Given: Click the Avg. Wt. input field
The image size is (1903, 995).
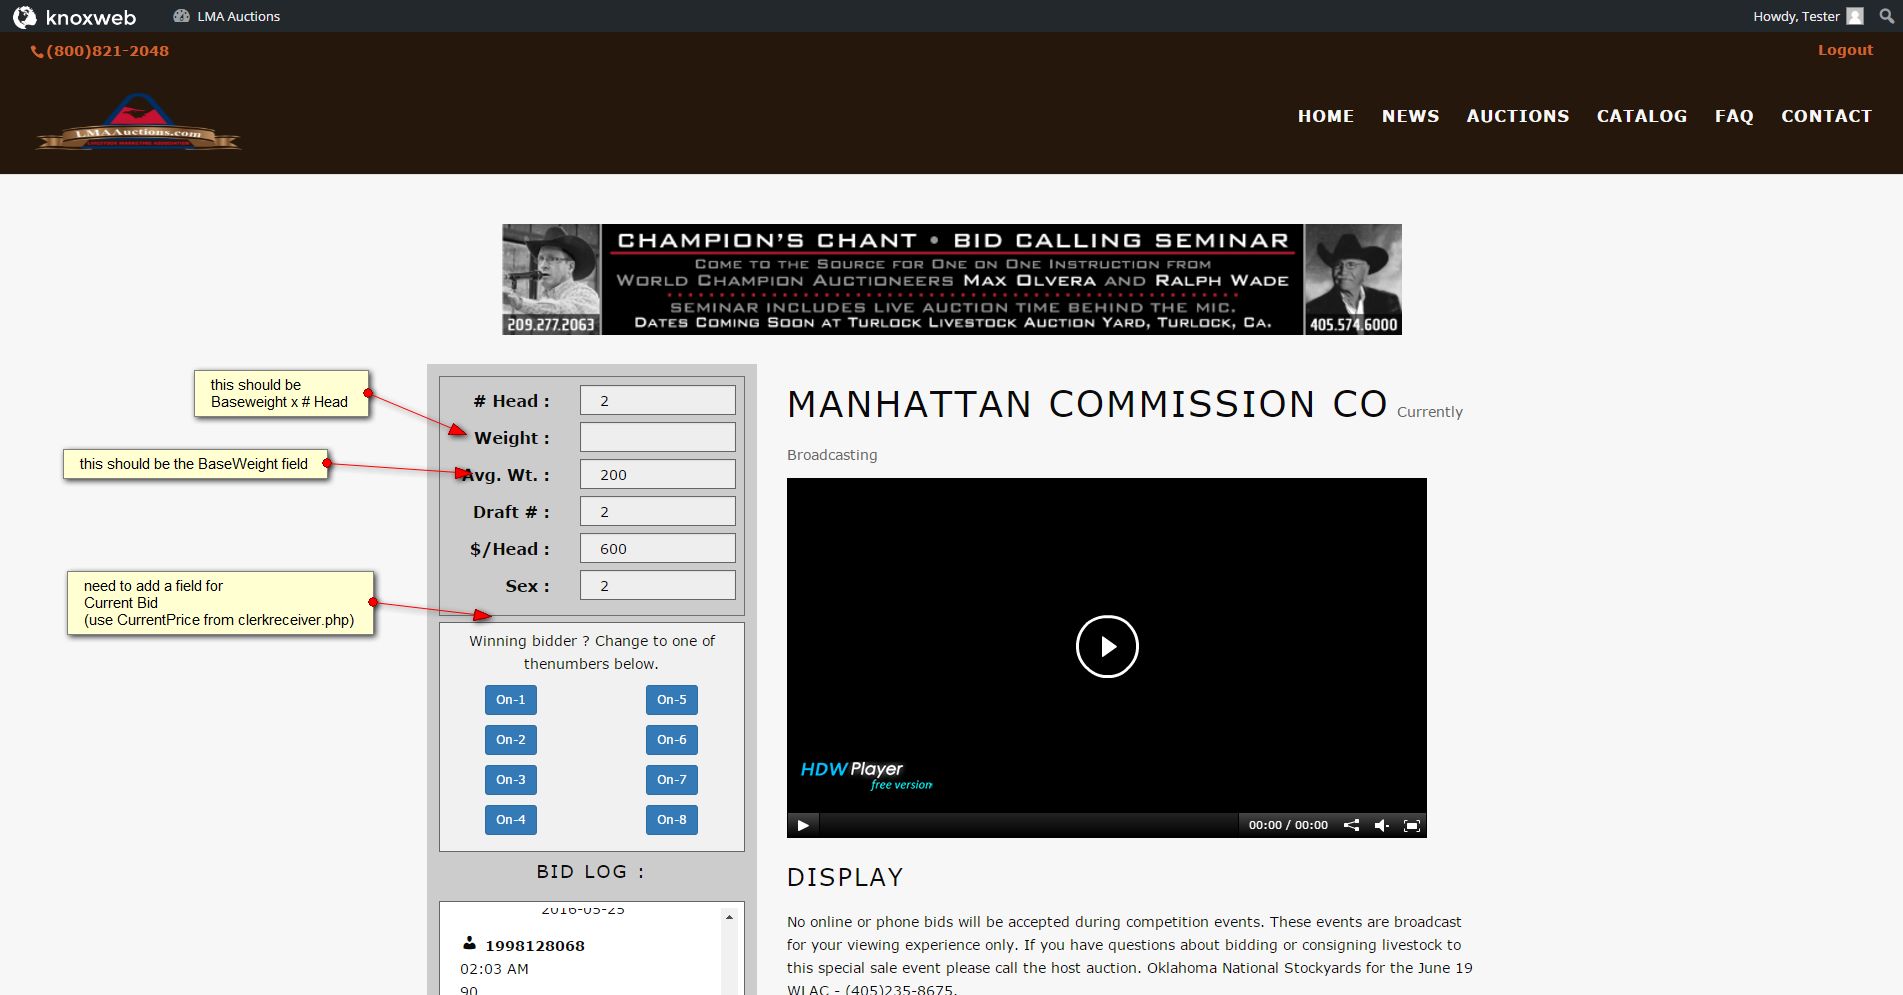Looking at the screenshot, I should 658,474.
